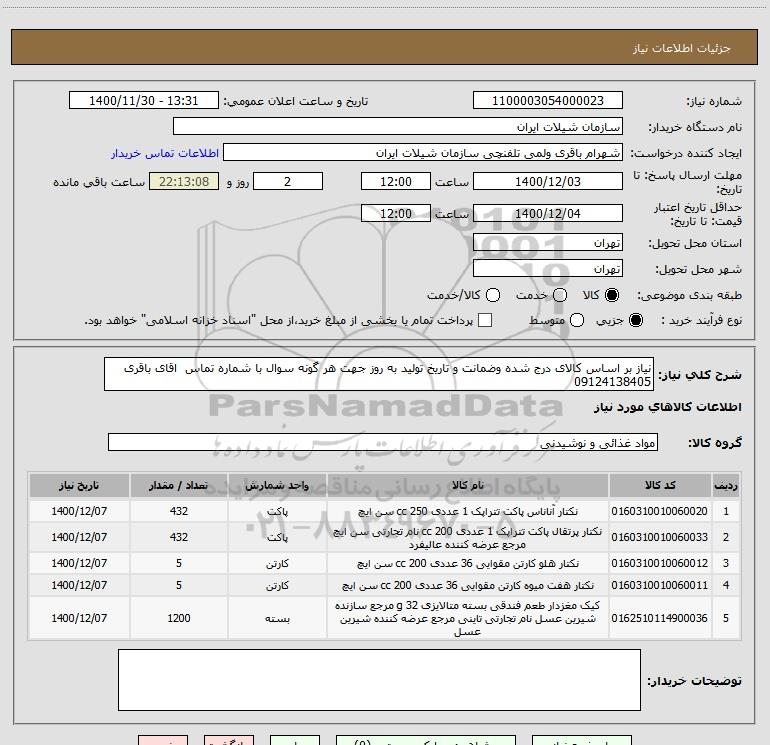Click the نام کالا column header
The width and height of the screenshot is (770, 745).
coord(468,486)
